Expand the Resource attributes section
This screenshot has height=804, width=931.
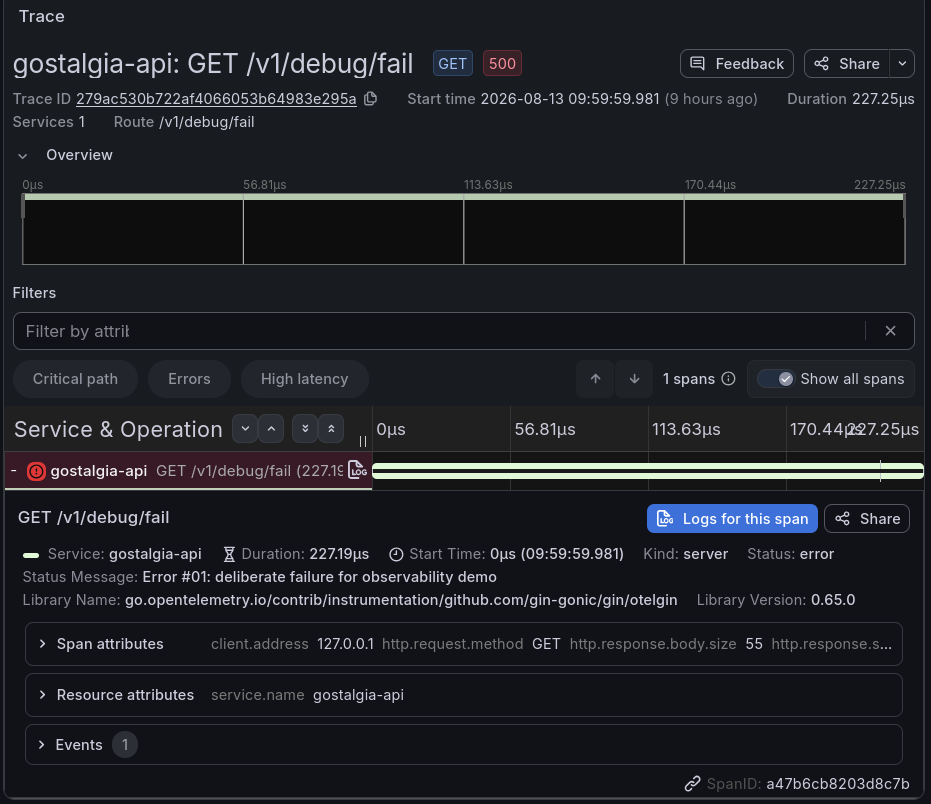464,695
